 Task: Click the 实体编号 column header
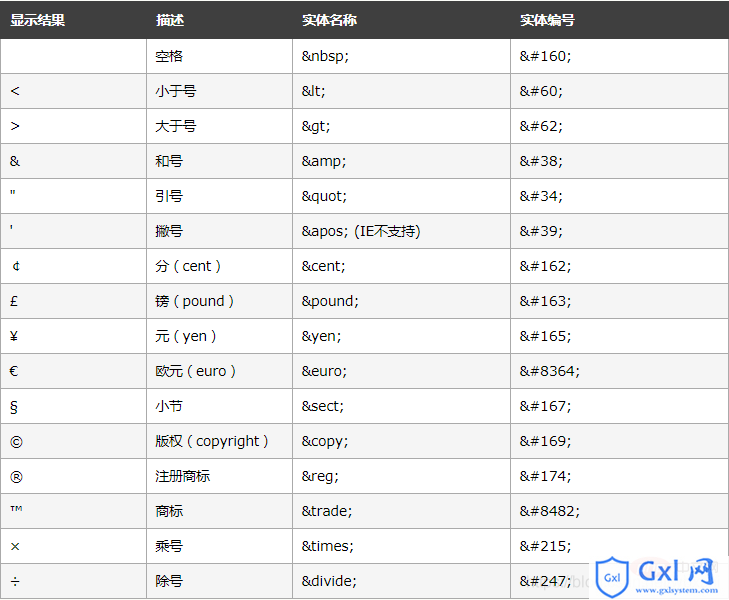click(x=547, y=20)
